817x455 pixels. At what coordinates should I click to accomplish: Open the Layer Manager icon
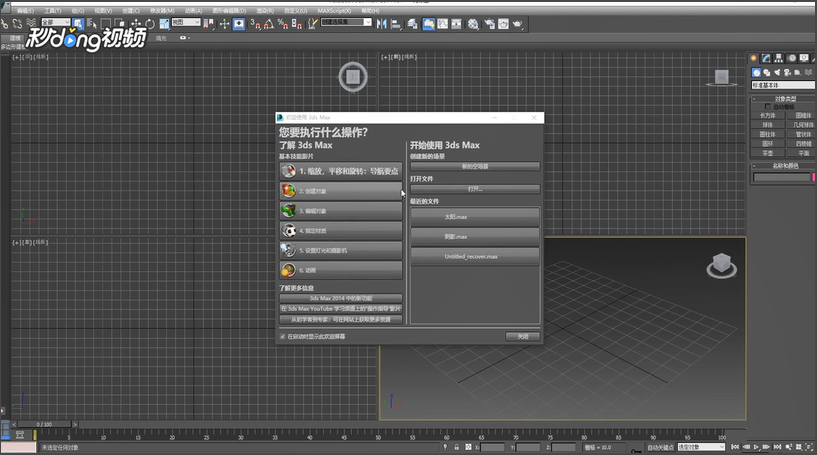[412, 24]
